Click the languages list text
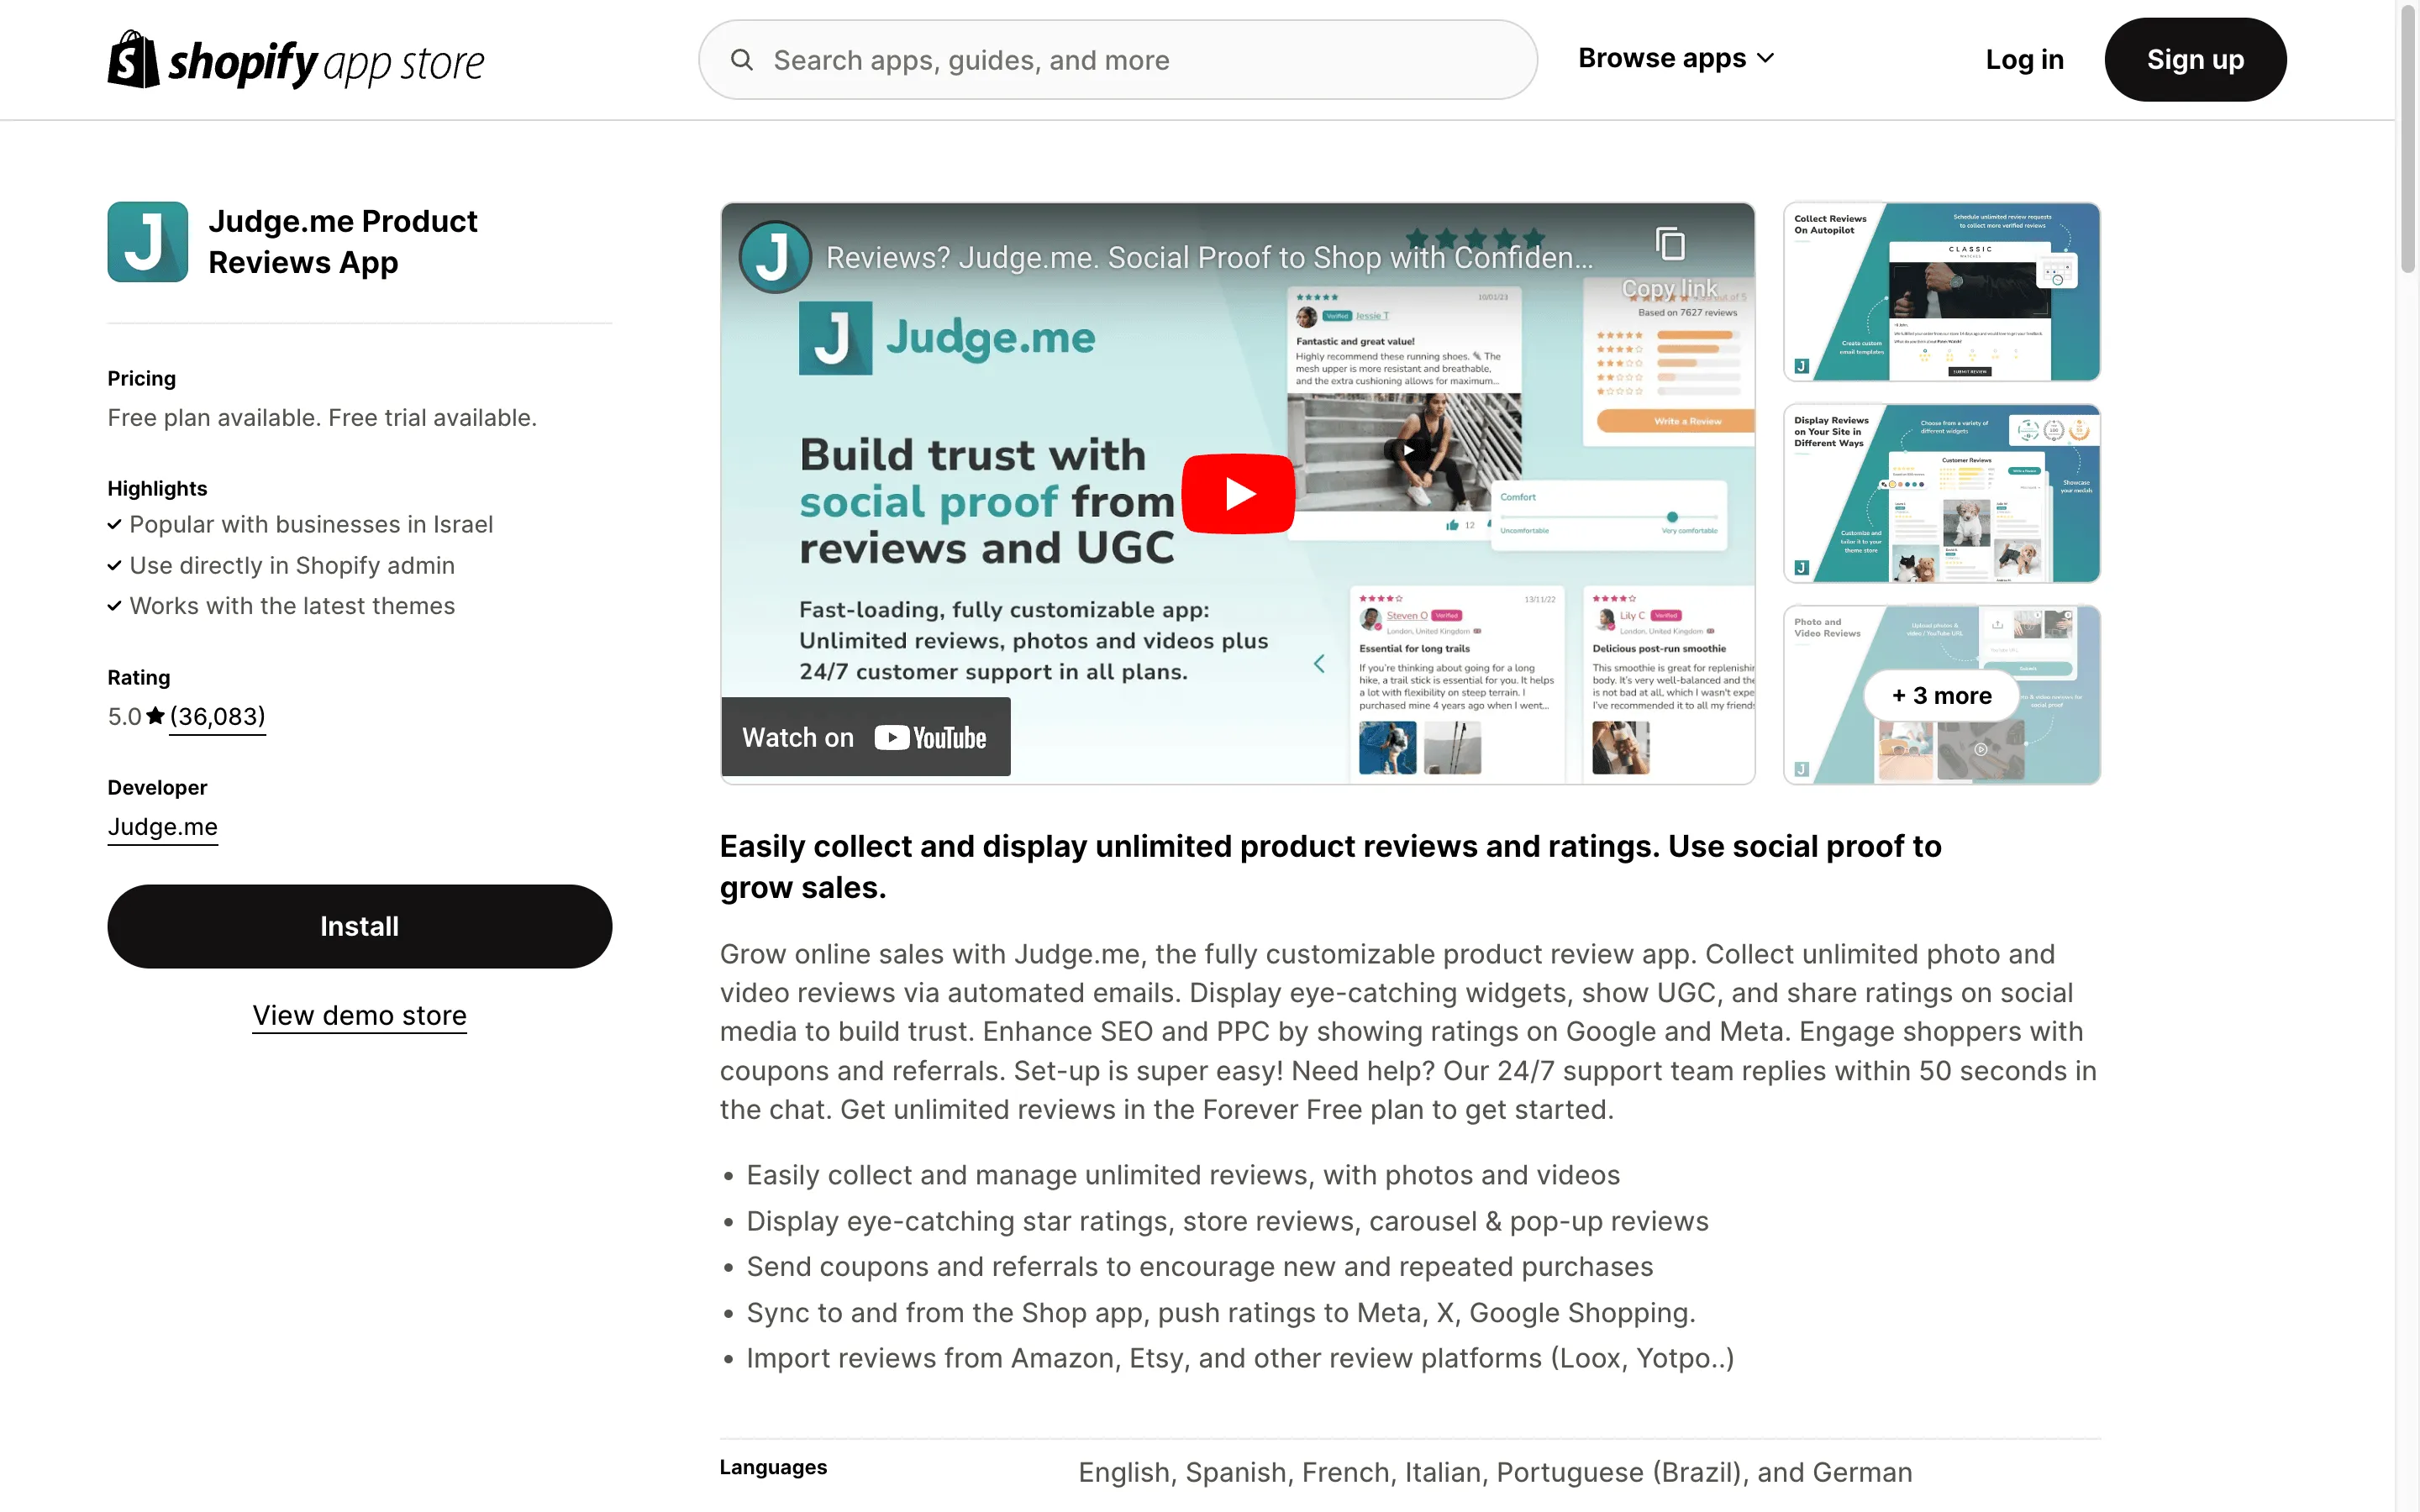This screenshot has height=1512, width=2420. (1495, 1472)
